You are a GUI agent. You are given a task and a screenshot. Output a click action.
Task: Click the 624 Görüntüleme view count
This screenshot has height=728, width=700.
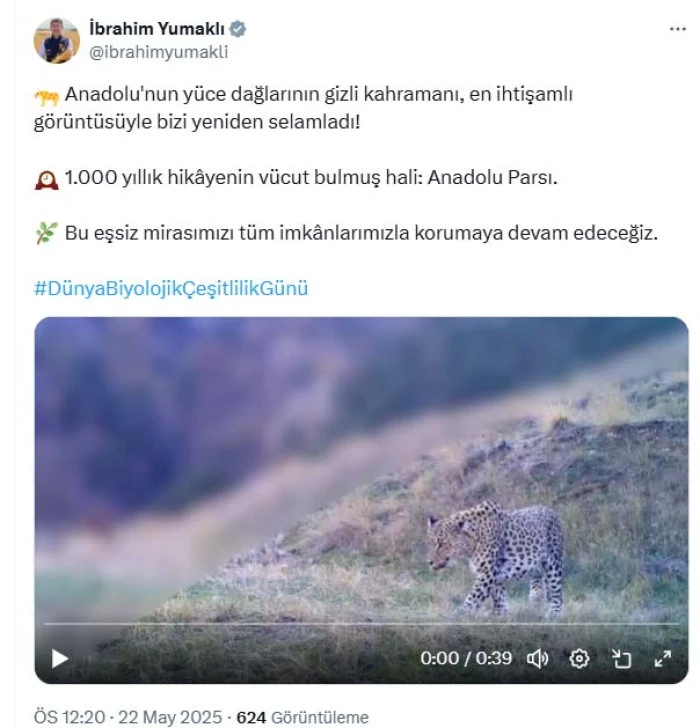[x=303, y=717]
